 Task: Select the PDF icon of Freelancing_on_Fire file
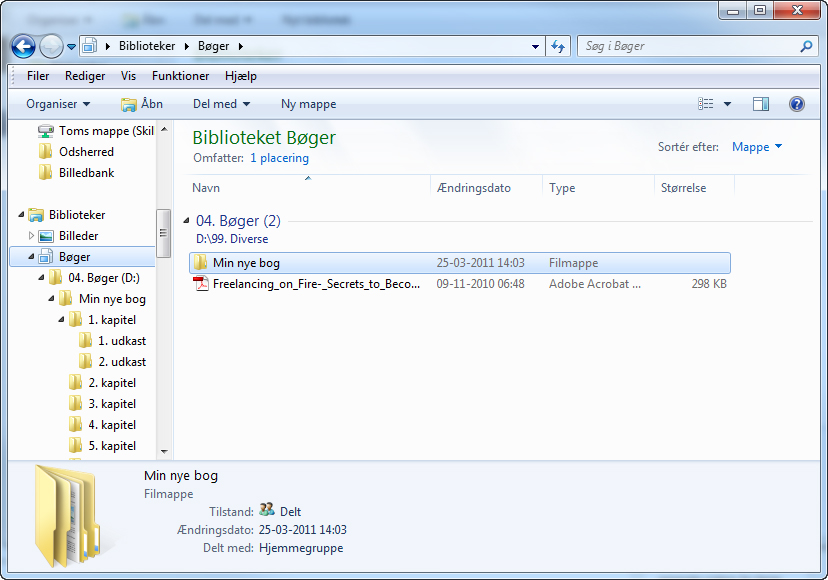[201, 284]
